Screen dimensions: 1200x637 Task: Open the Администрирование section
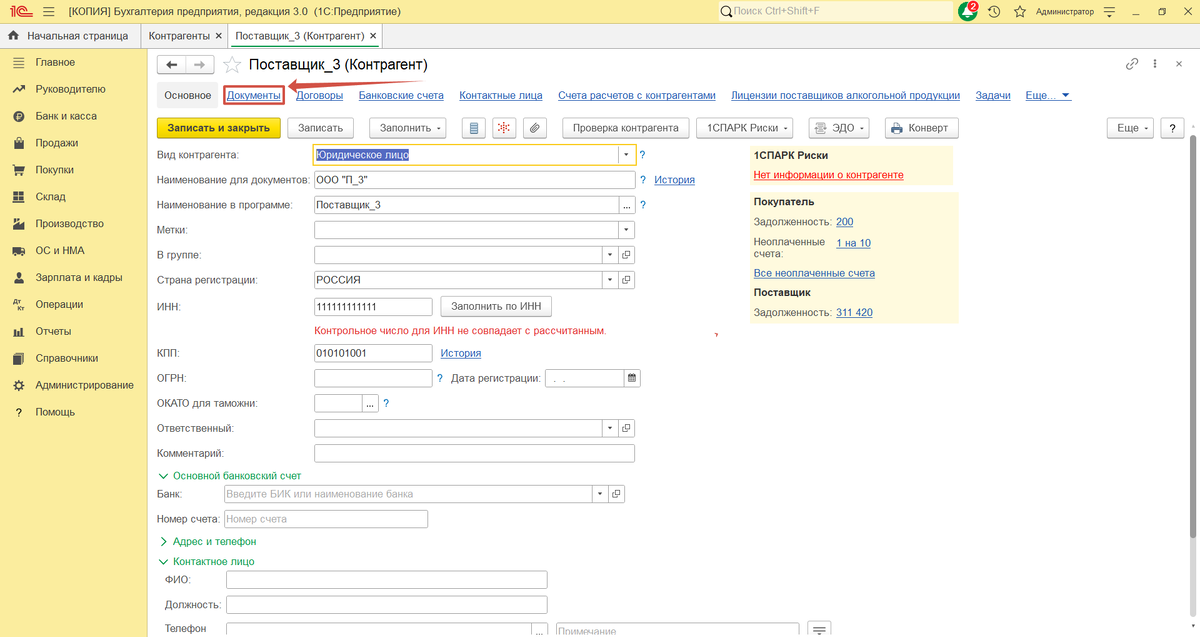[84, 385]
